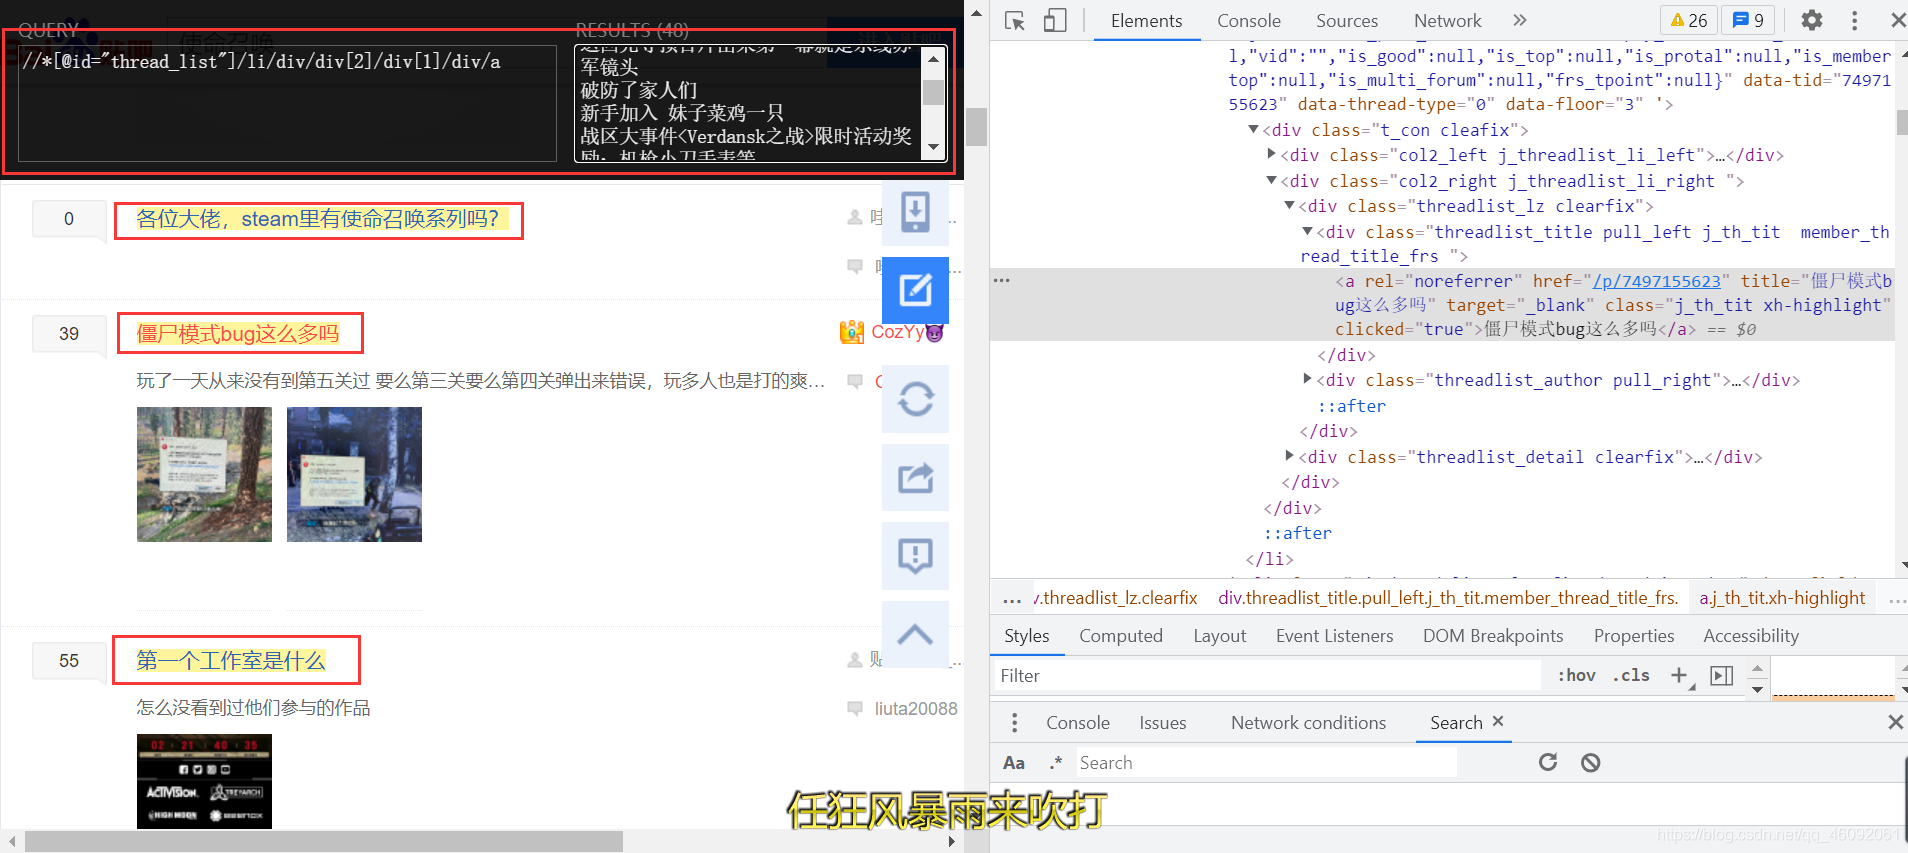Add a new style rule plus icon

tap(1681, 676)
